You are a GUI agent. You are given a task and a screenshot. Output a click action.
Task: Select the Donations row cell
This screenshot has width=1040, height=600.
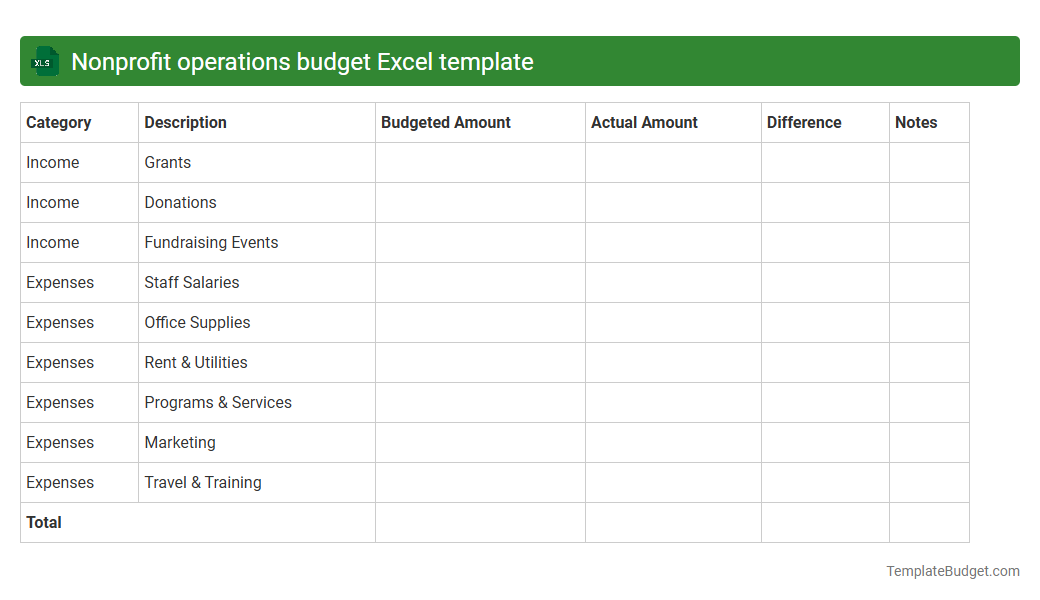click(180, 202)
